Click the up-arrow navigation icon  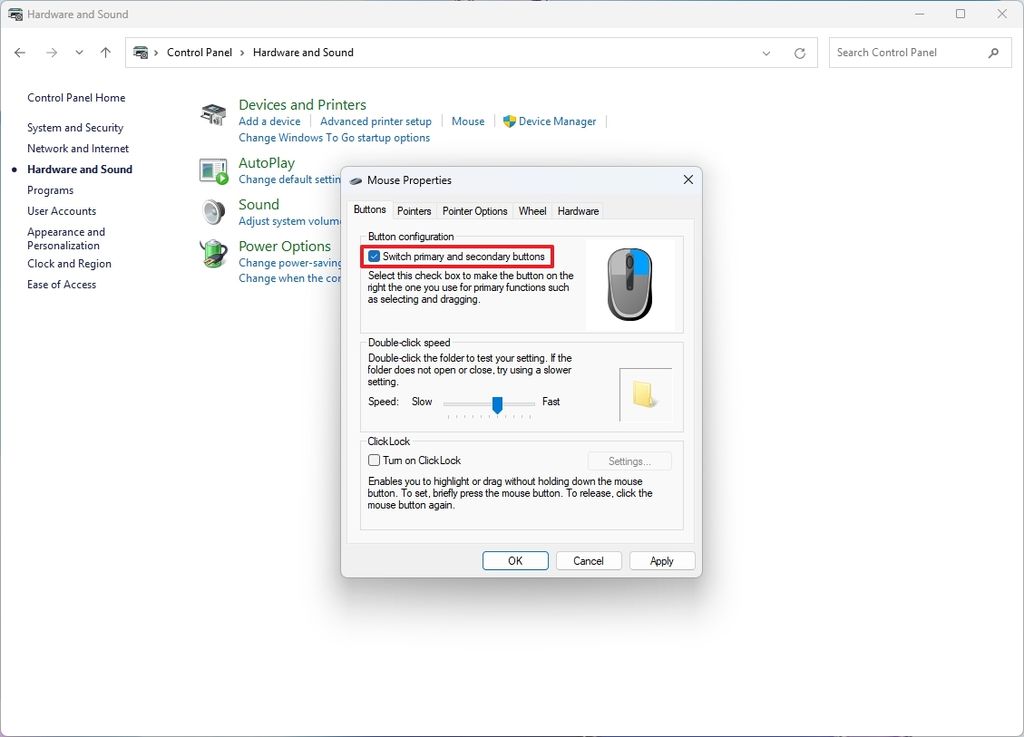pyautogui.click(x=105, y=52)
